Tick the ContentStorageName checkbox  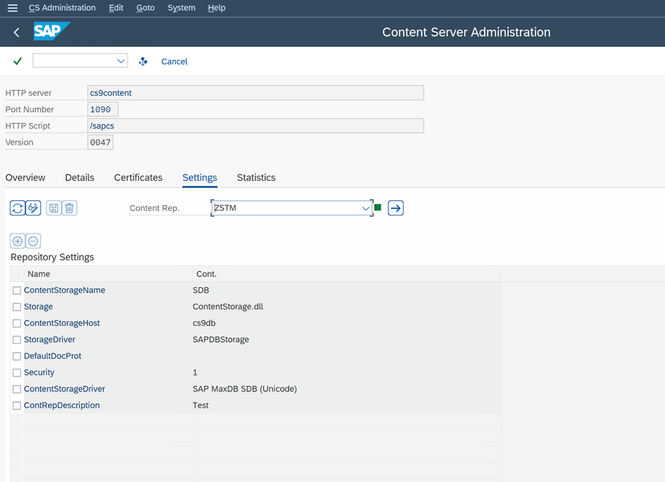pos(16,290)
